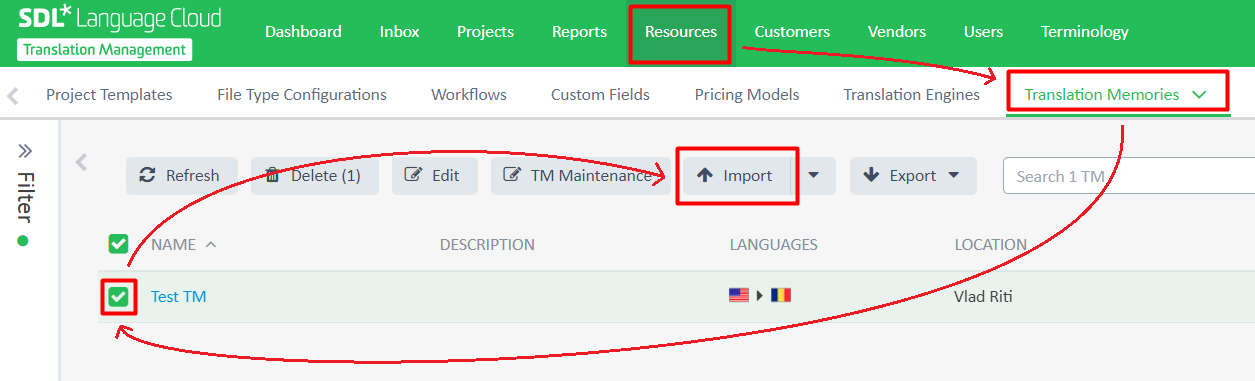Click the LOCATION column header
The width and height of the screenshot is (1255, 381).
point(990,244)
